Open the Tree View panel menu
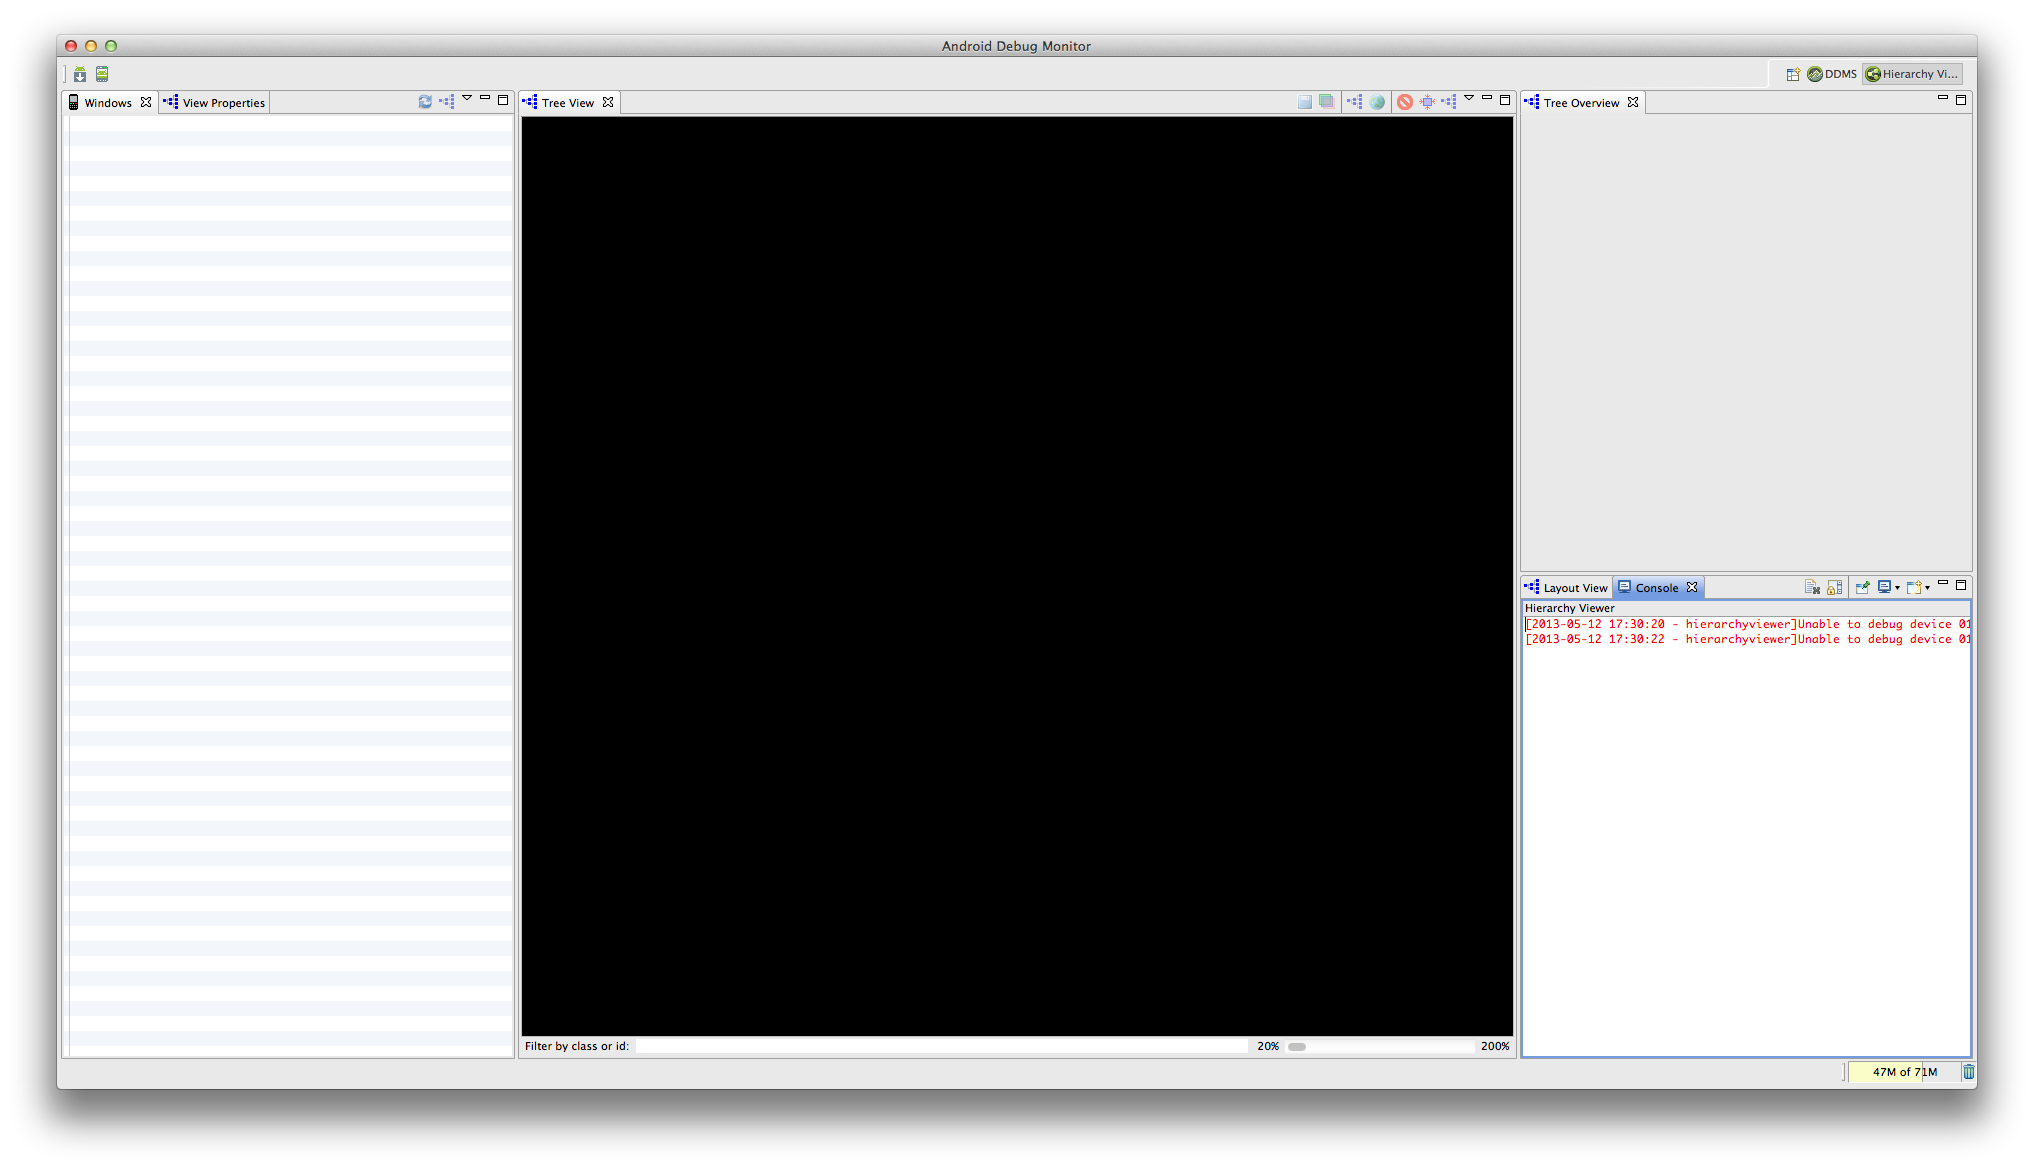The image size is (2034, 1168). [x=1469, y=98]
